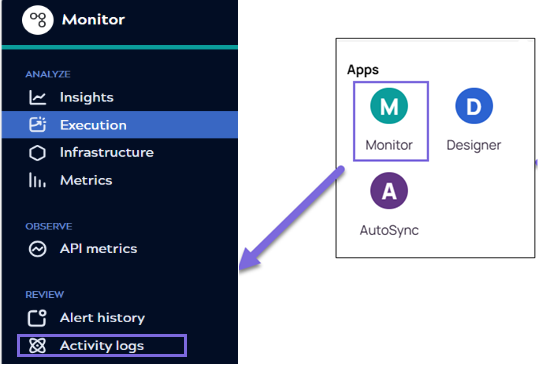Open the Designer app blue D icon

[474, 106]
